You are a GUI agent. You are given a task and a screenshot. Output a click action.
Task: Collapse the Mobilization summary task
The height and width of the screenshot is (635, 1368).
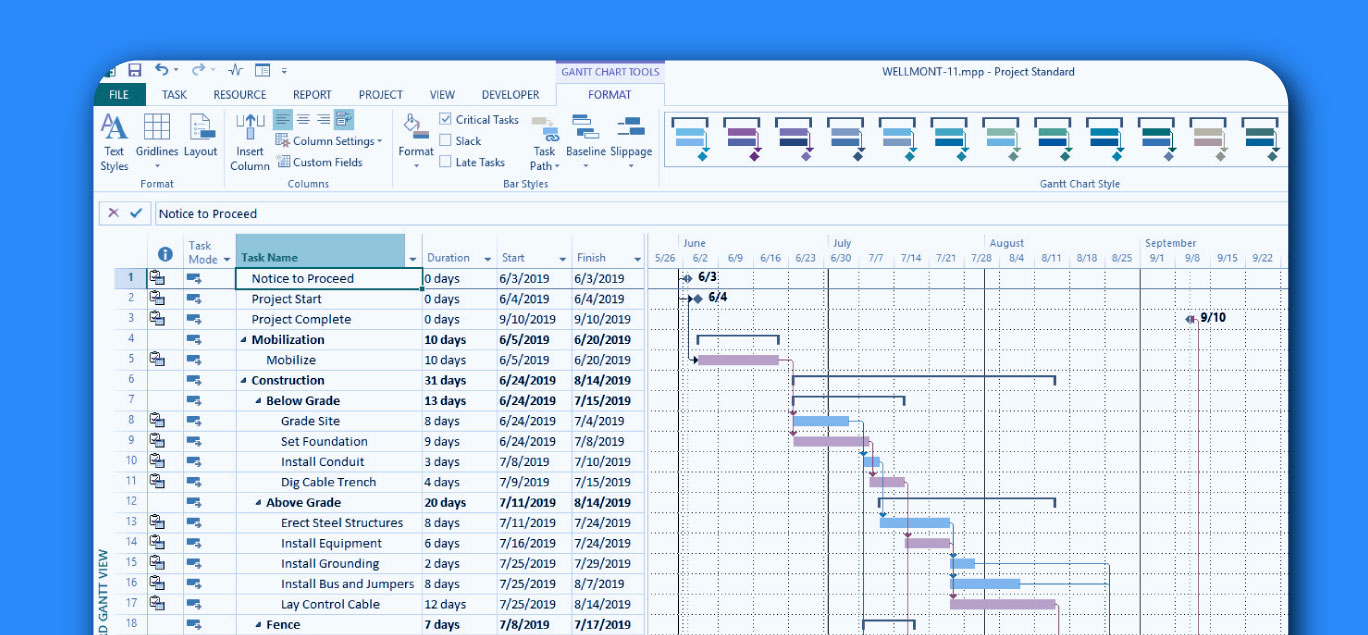[244, 340]
